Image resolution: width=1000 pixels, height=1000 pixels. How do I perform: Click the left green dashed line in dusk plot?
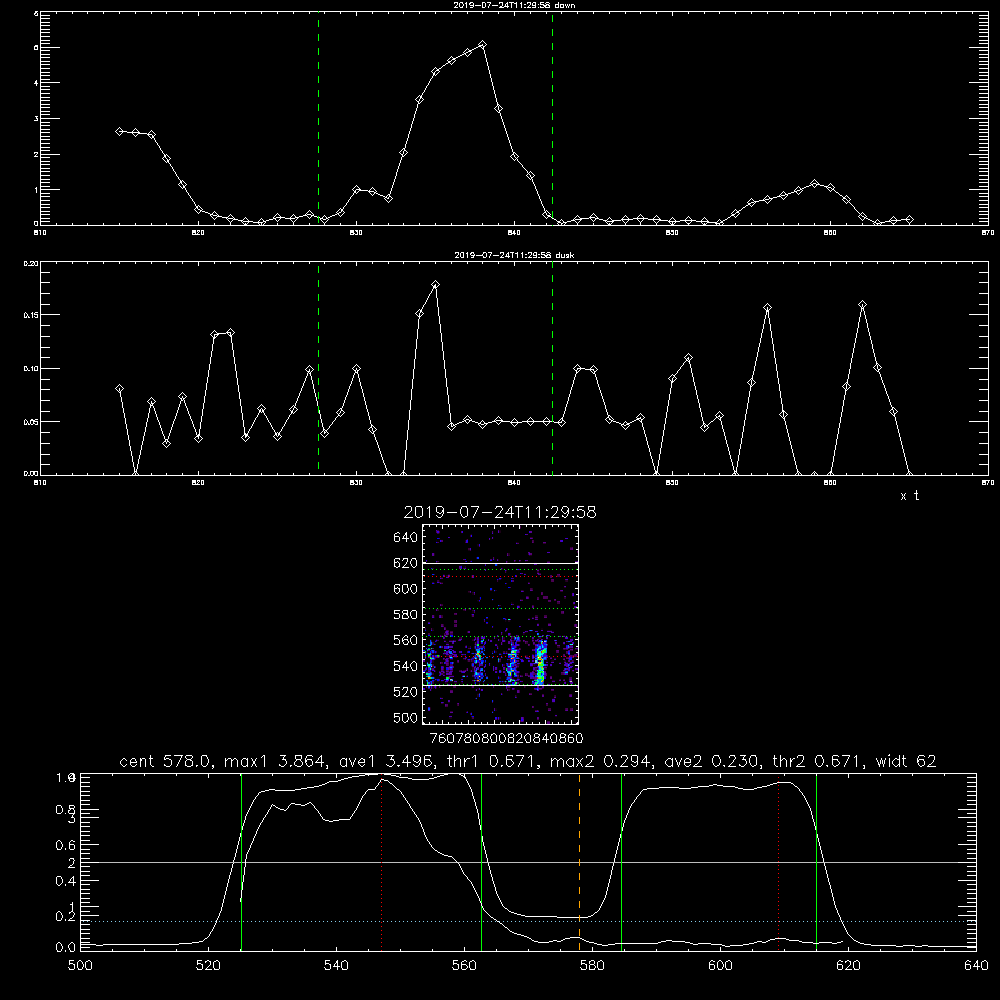pyautogui.click(x=318, y=368)
